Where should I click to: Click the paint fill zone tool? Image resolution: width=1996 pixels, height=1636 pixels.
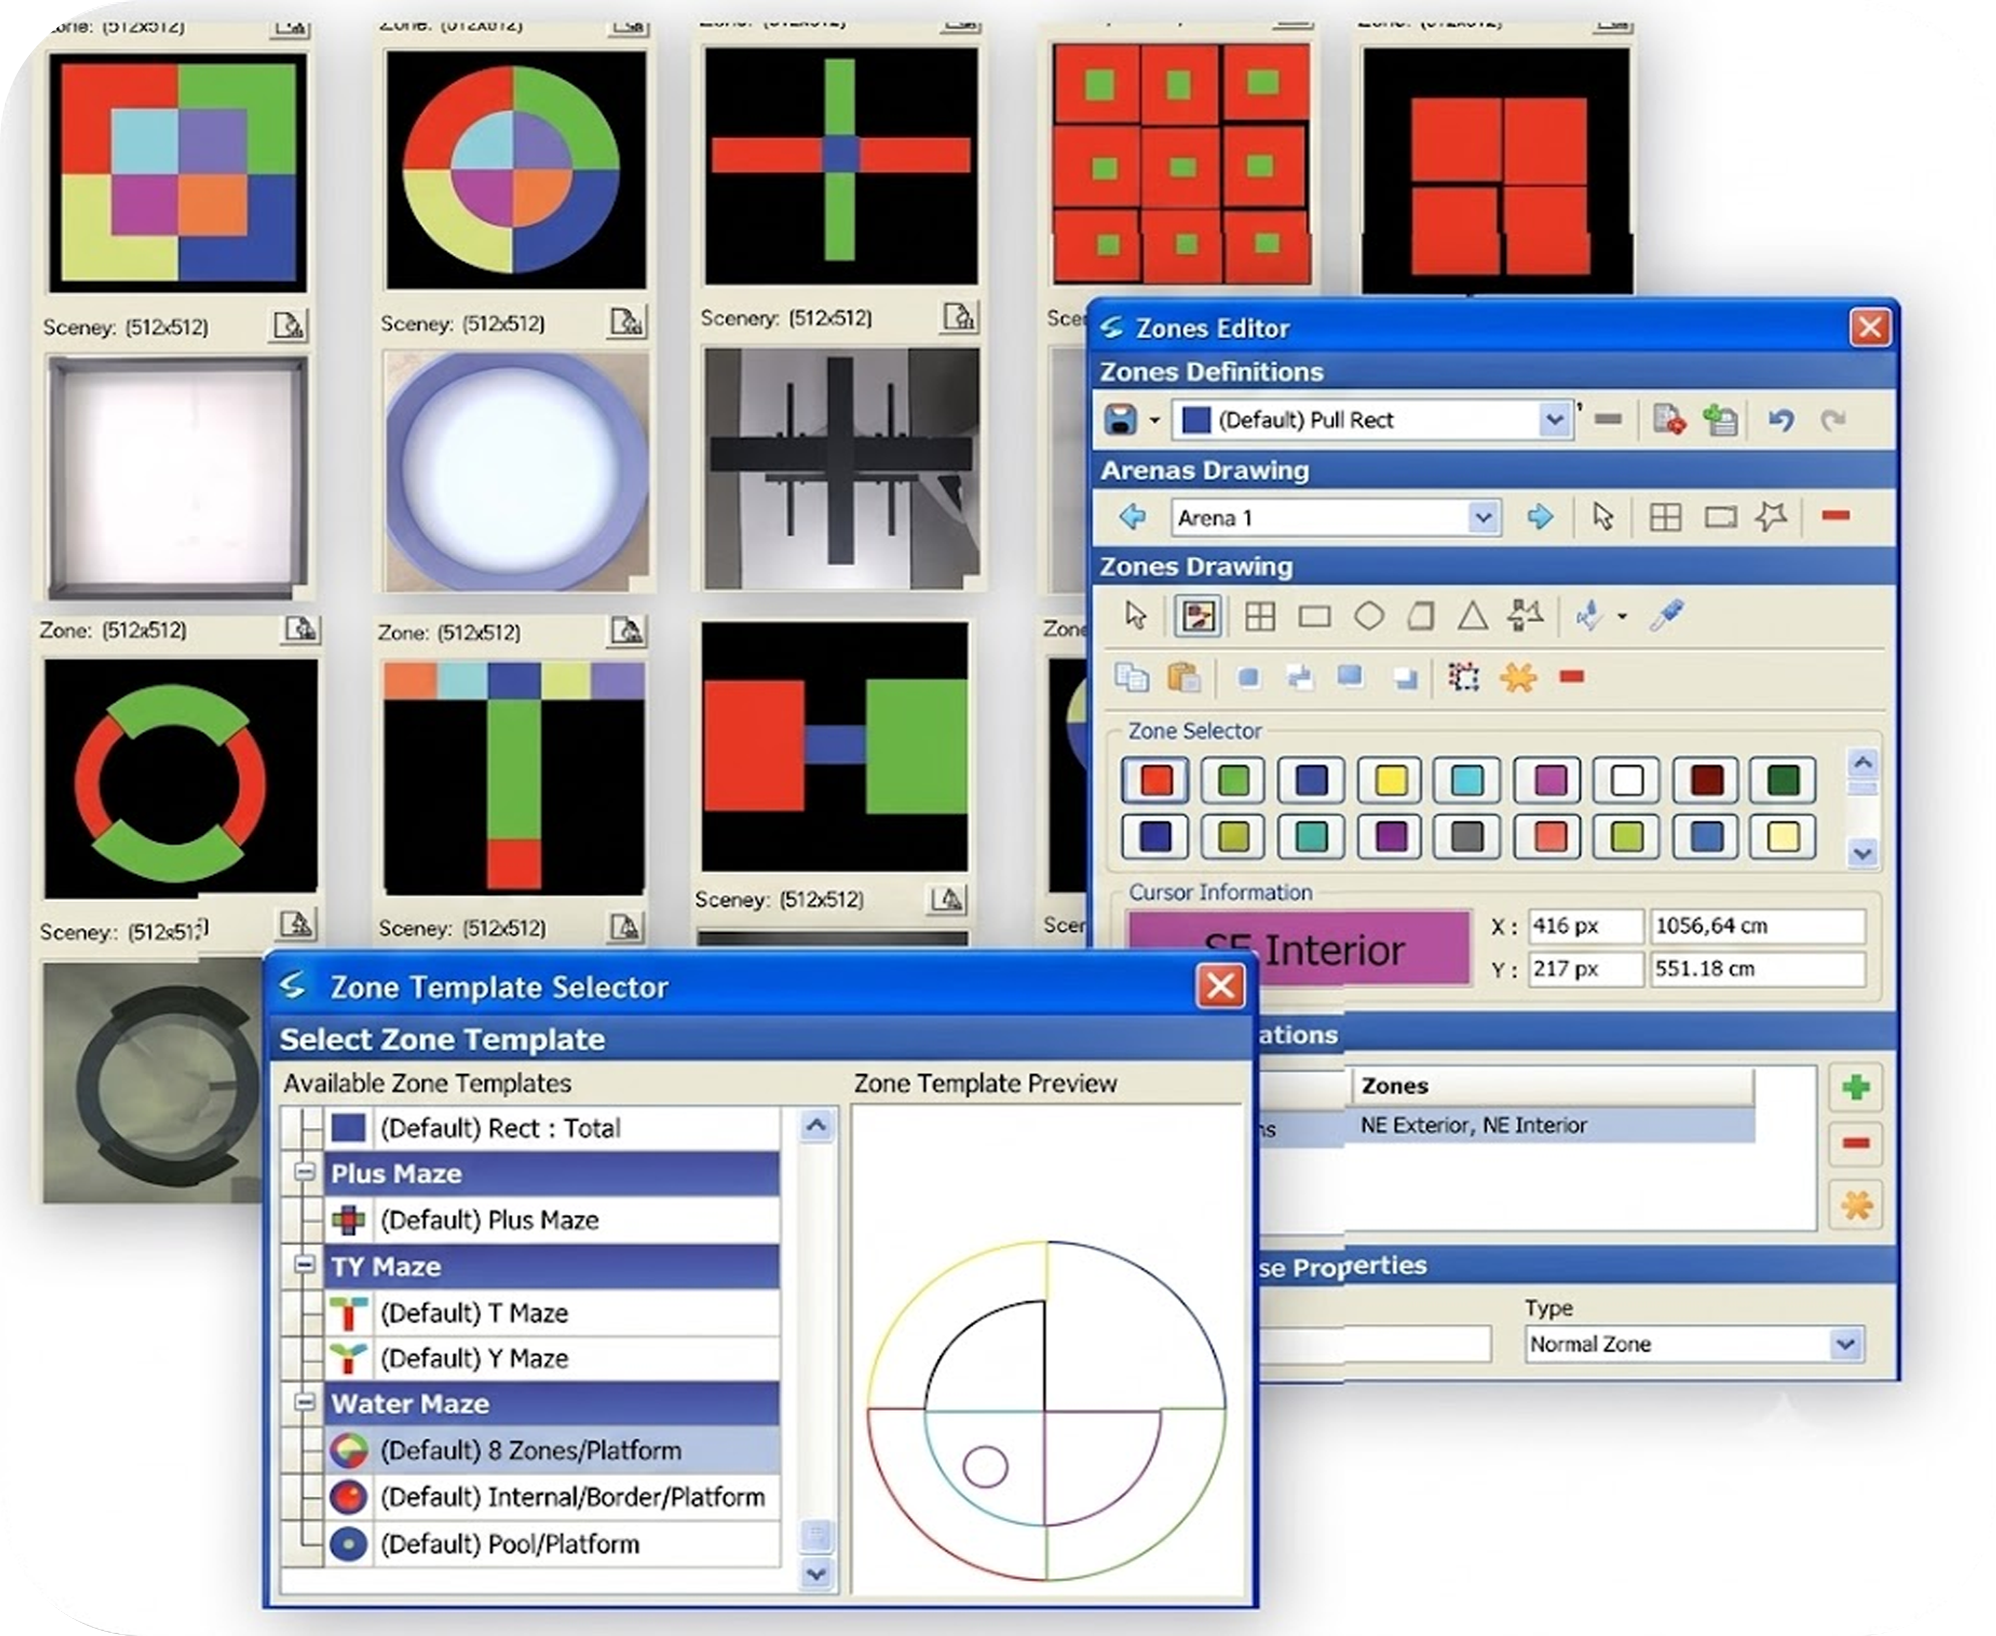[x=1589, y=615]
